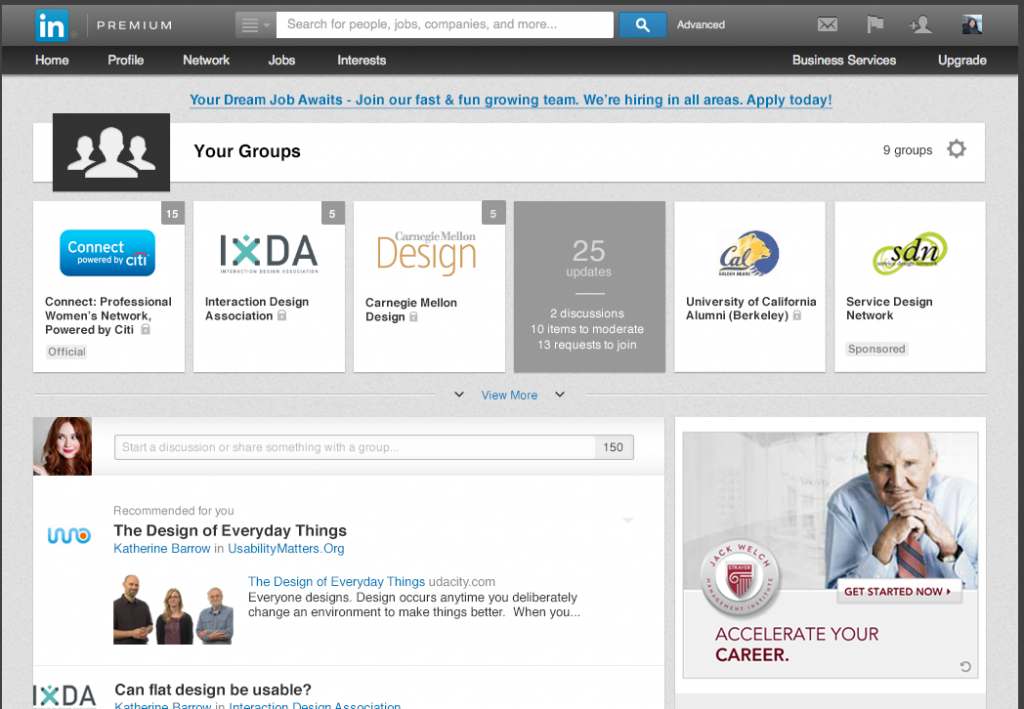The height and width of the screenshot is (709, 1024).
Task: Click the Accelerate Your Career ad text
Action: [x=797, y=644]
